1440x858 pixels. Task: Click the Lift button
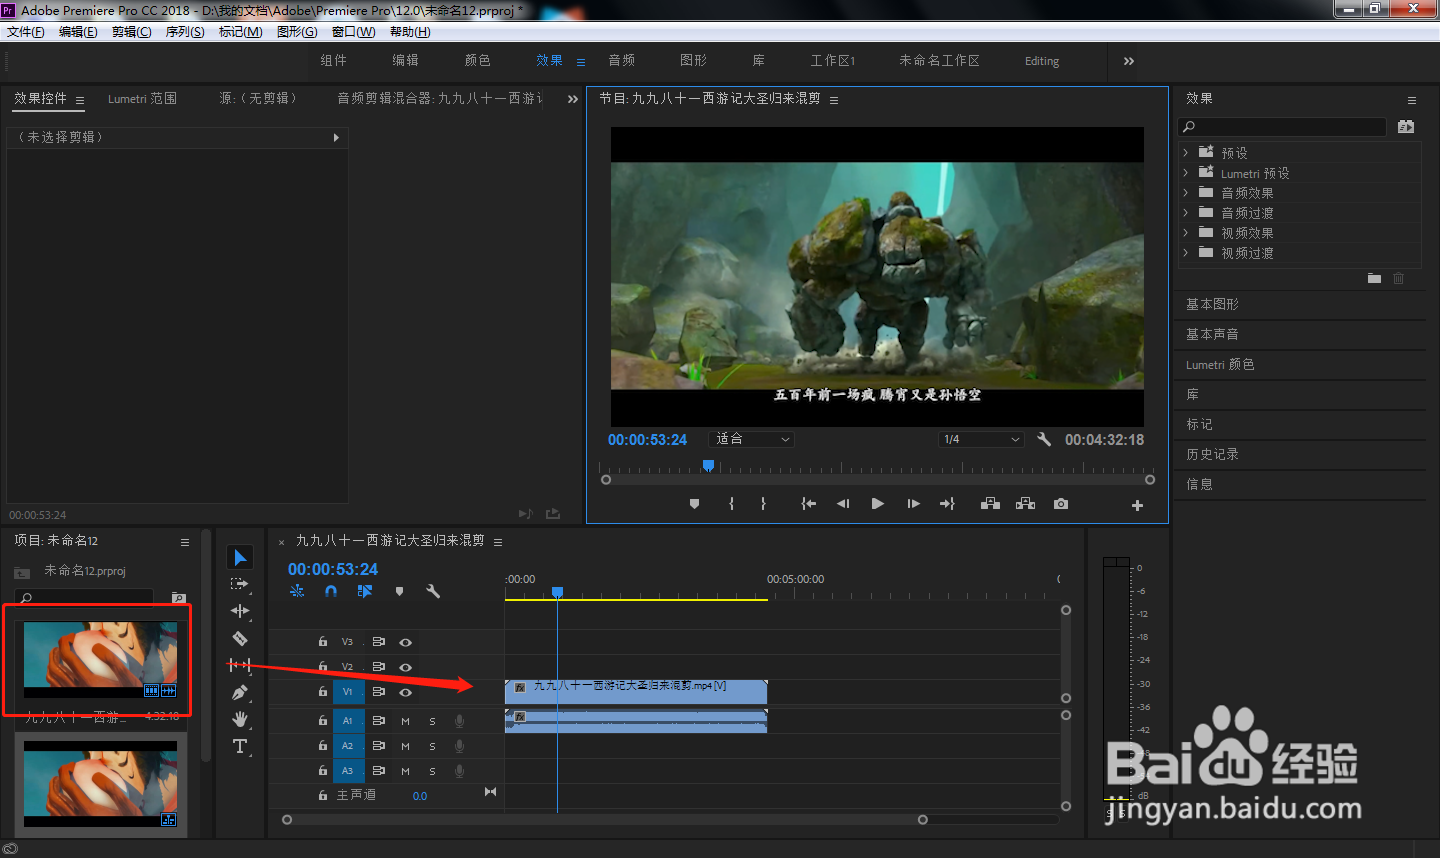tap(990, 504)
